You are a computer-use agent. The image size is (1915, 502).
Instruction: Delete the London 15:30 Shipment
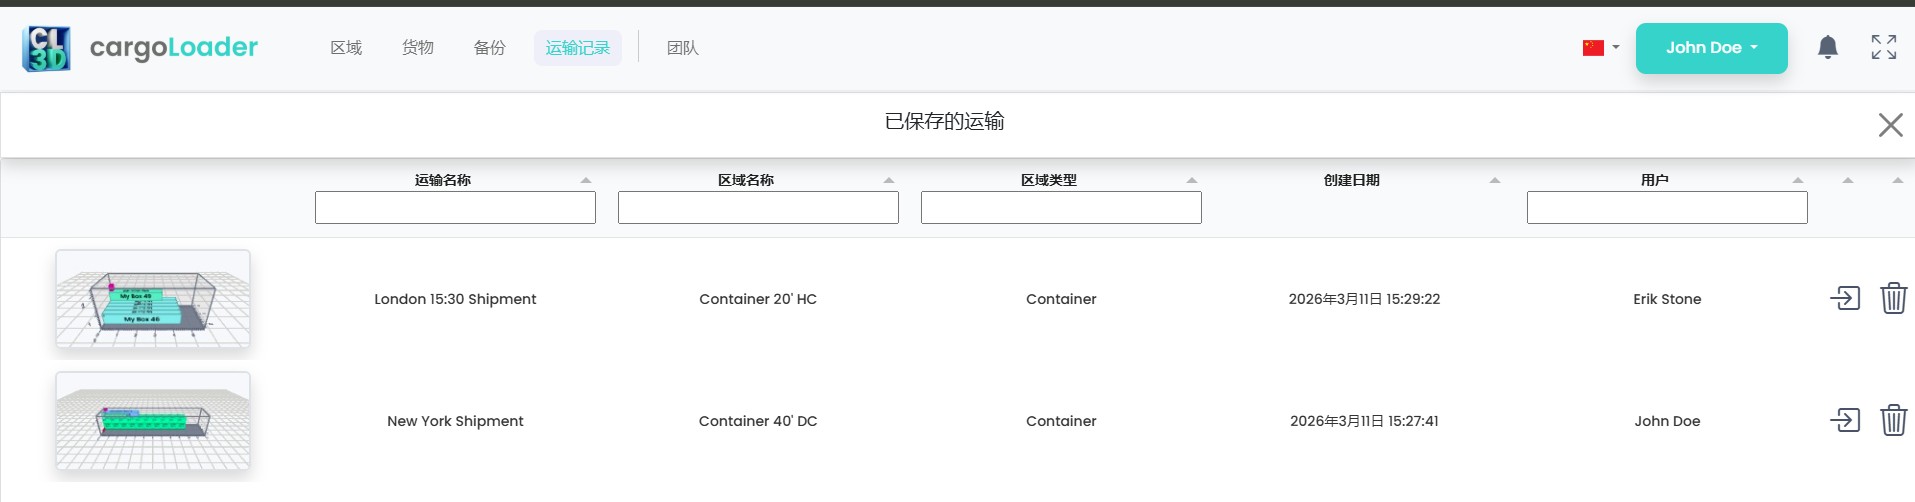[x=1893, y=298]
